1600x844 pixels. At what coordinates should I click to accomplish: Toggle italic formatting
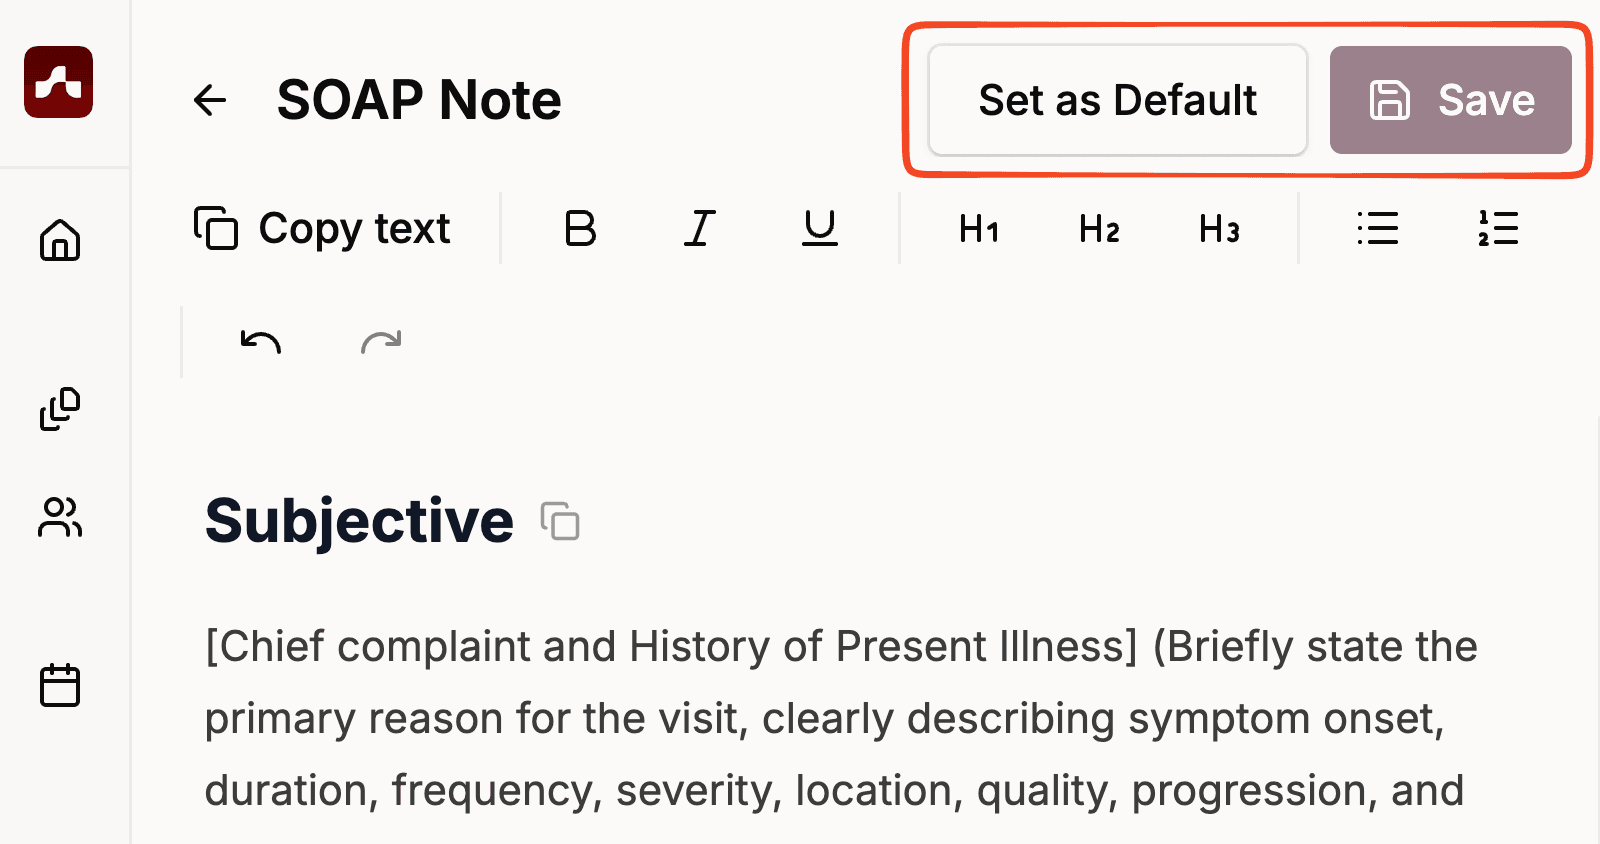click(700, 229)
